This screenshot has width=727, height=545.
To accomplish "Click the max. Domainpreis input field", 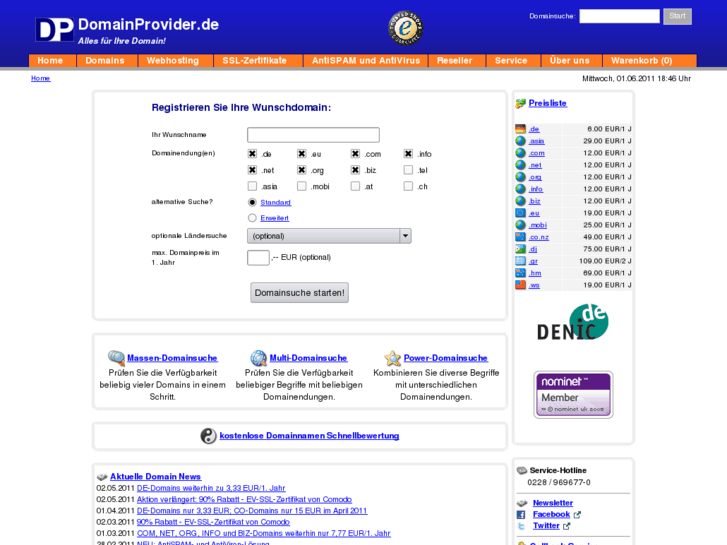I will coord(258,257).
